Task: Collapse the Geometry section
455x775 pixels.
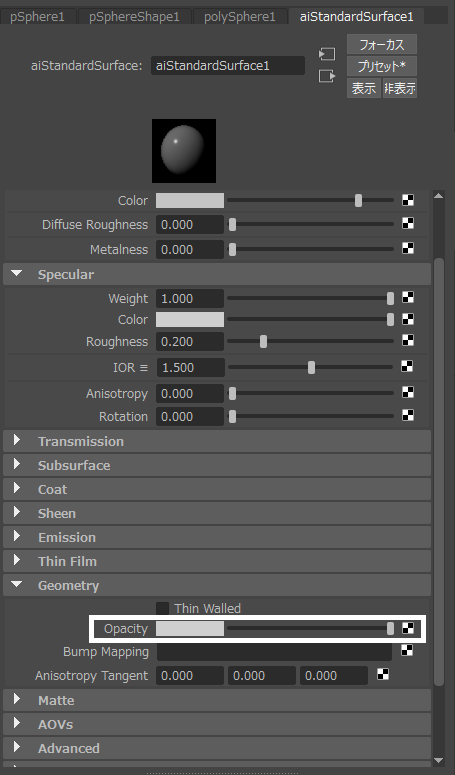Action: 17,584
